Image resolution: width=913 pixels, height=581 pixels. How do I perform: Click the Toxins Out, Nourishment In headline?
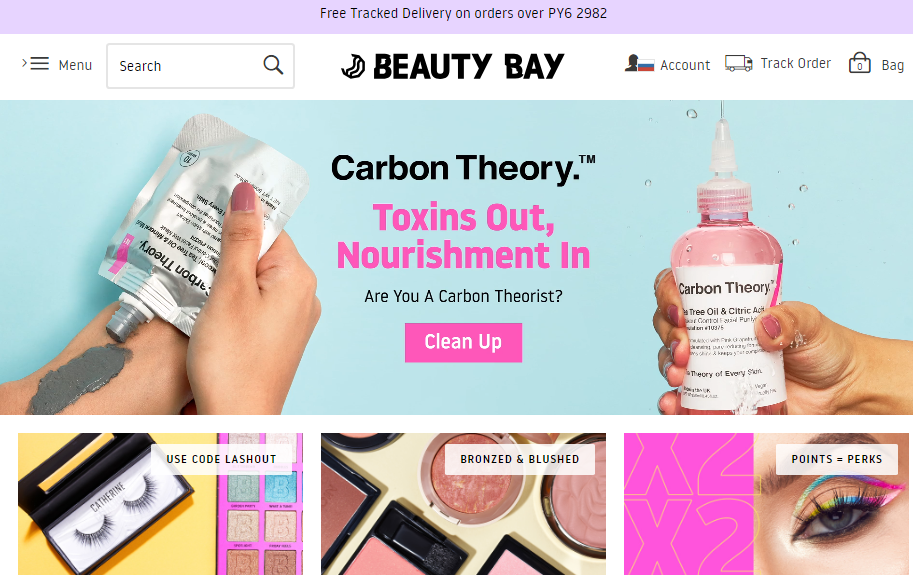tap(463, 236)
